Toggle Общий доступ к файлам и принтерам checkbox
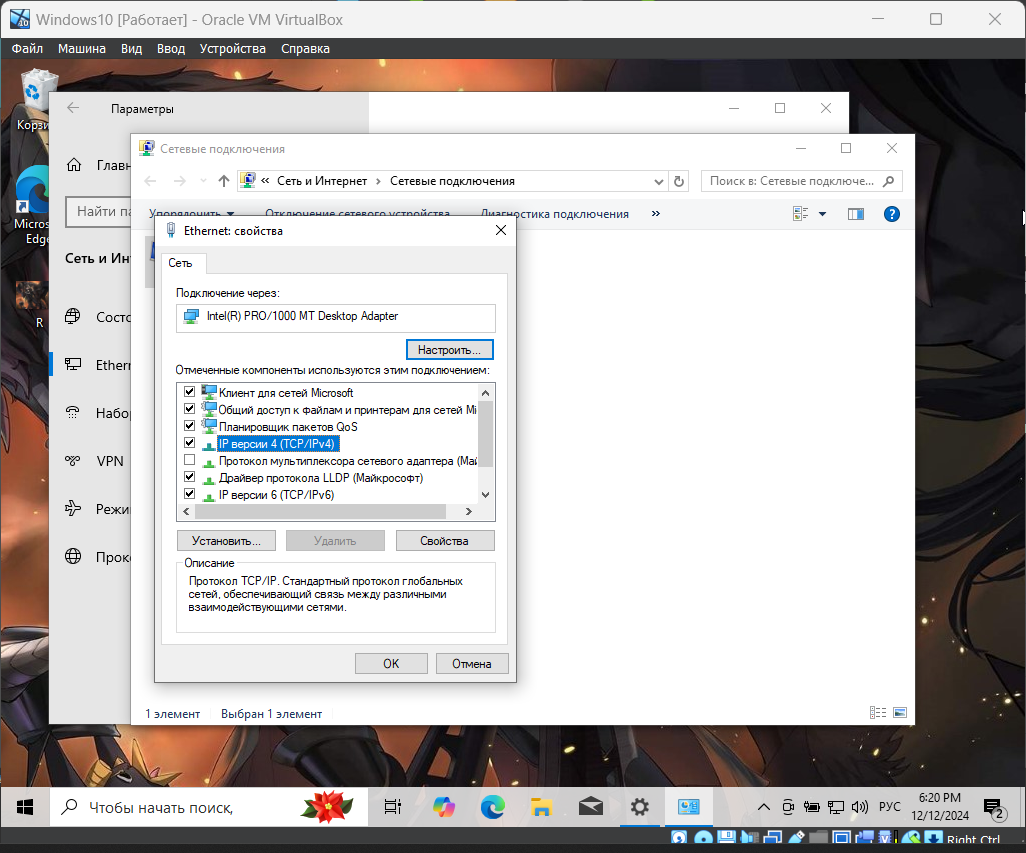The image size is (1026, 853). (189, 409)
